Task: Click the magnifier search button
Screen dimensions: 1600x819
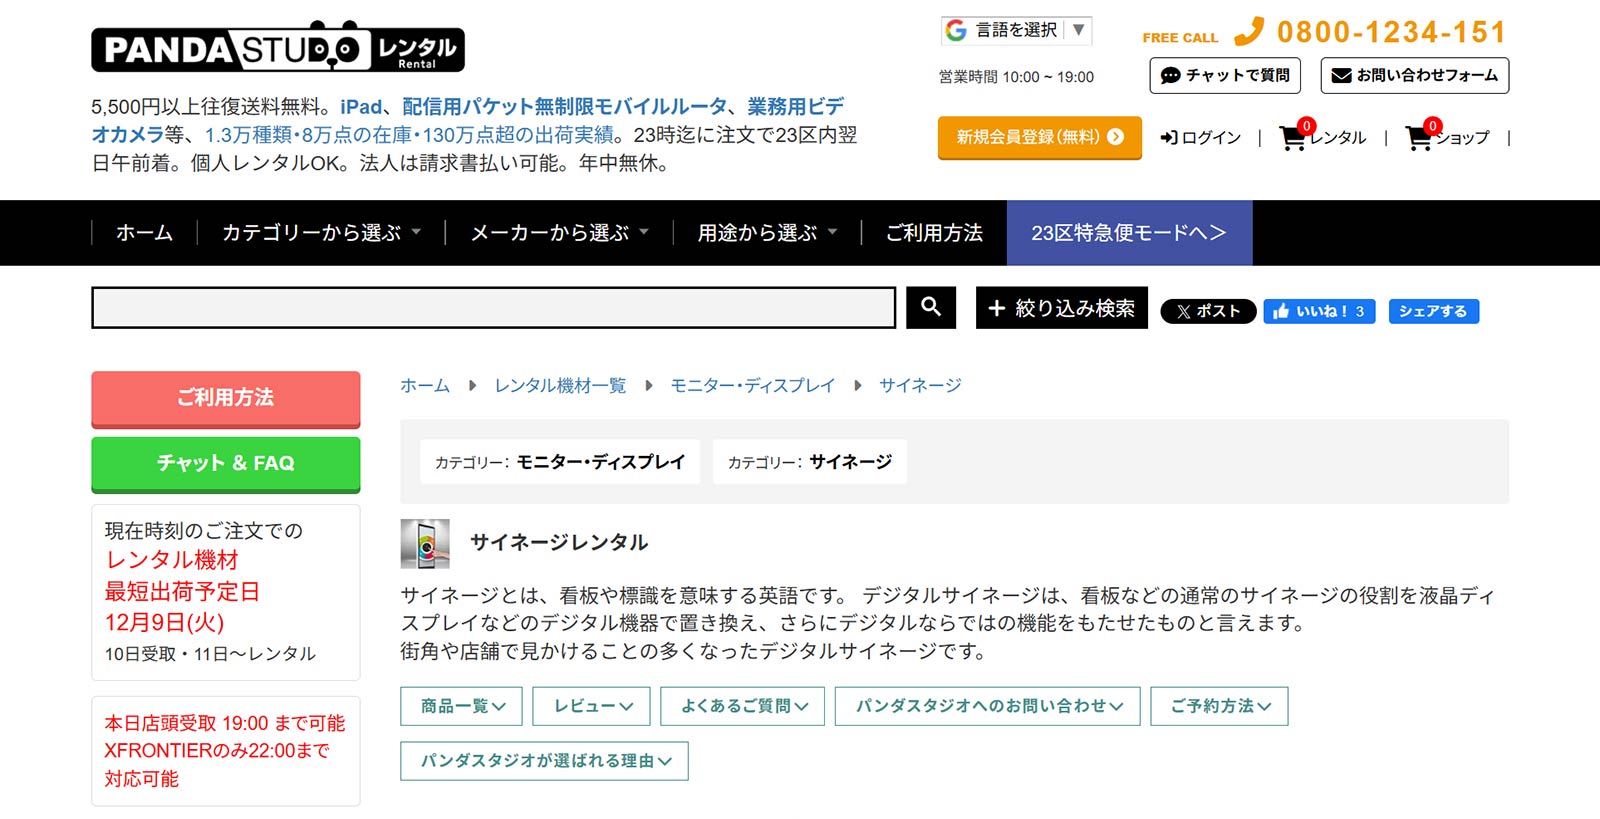Action: coord(931,307)
